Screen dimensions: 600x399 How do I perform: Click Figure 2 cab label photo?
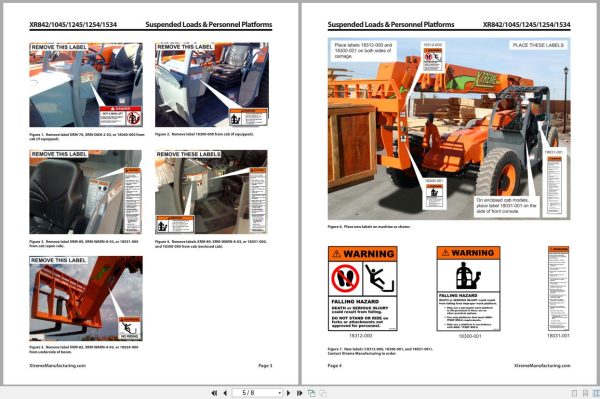pos(212,85)
